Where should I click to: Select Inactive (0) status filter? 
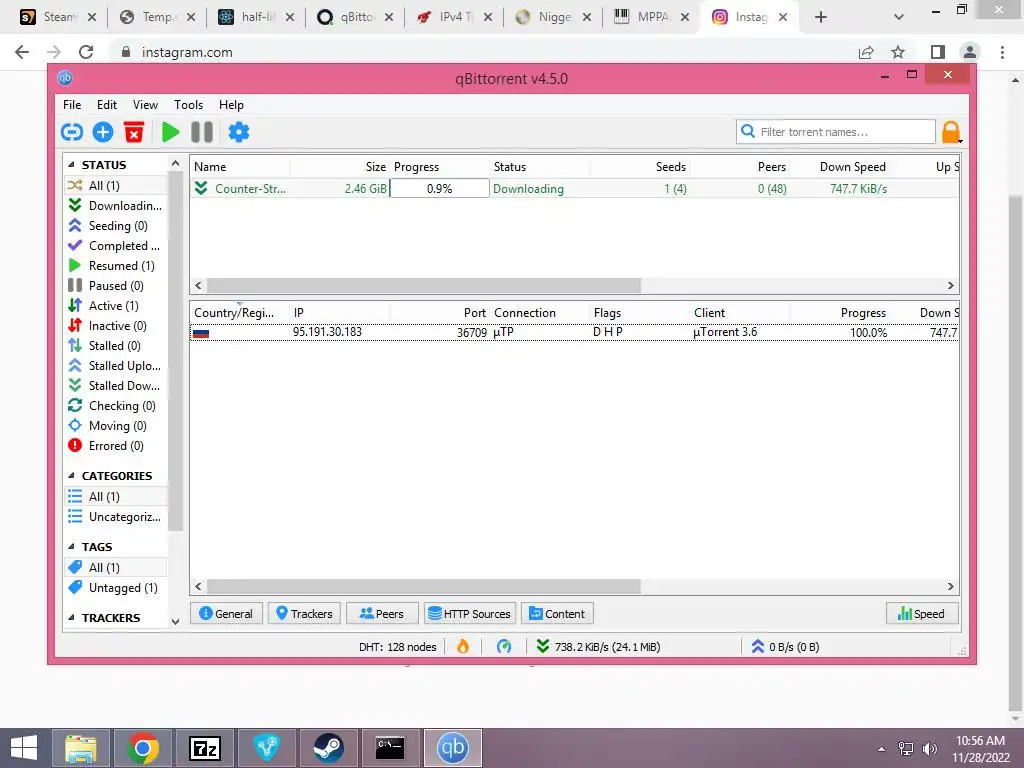click(116, 326)
